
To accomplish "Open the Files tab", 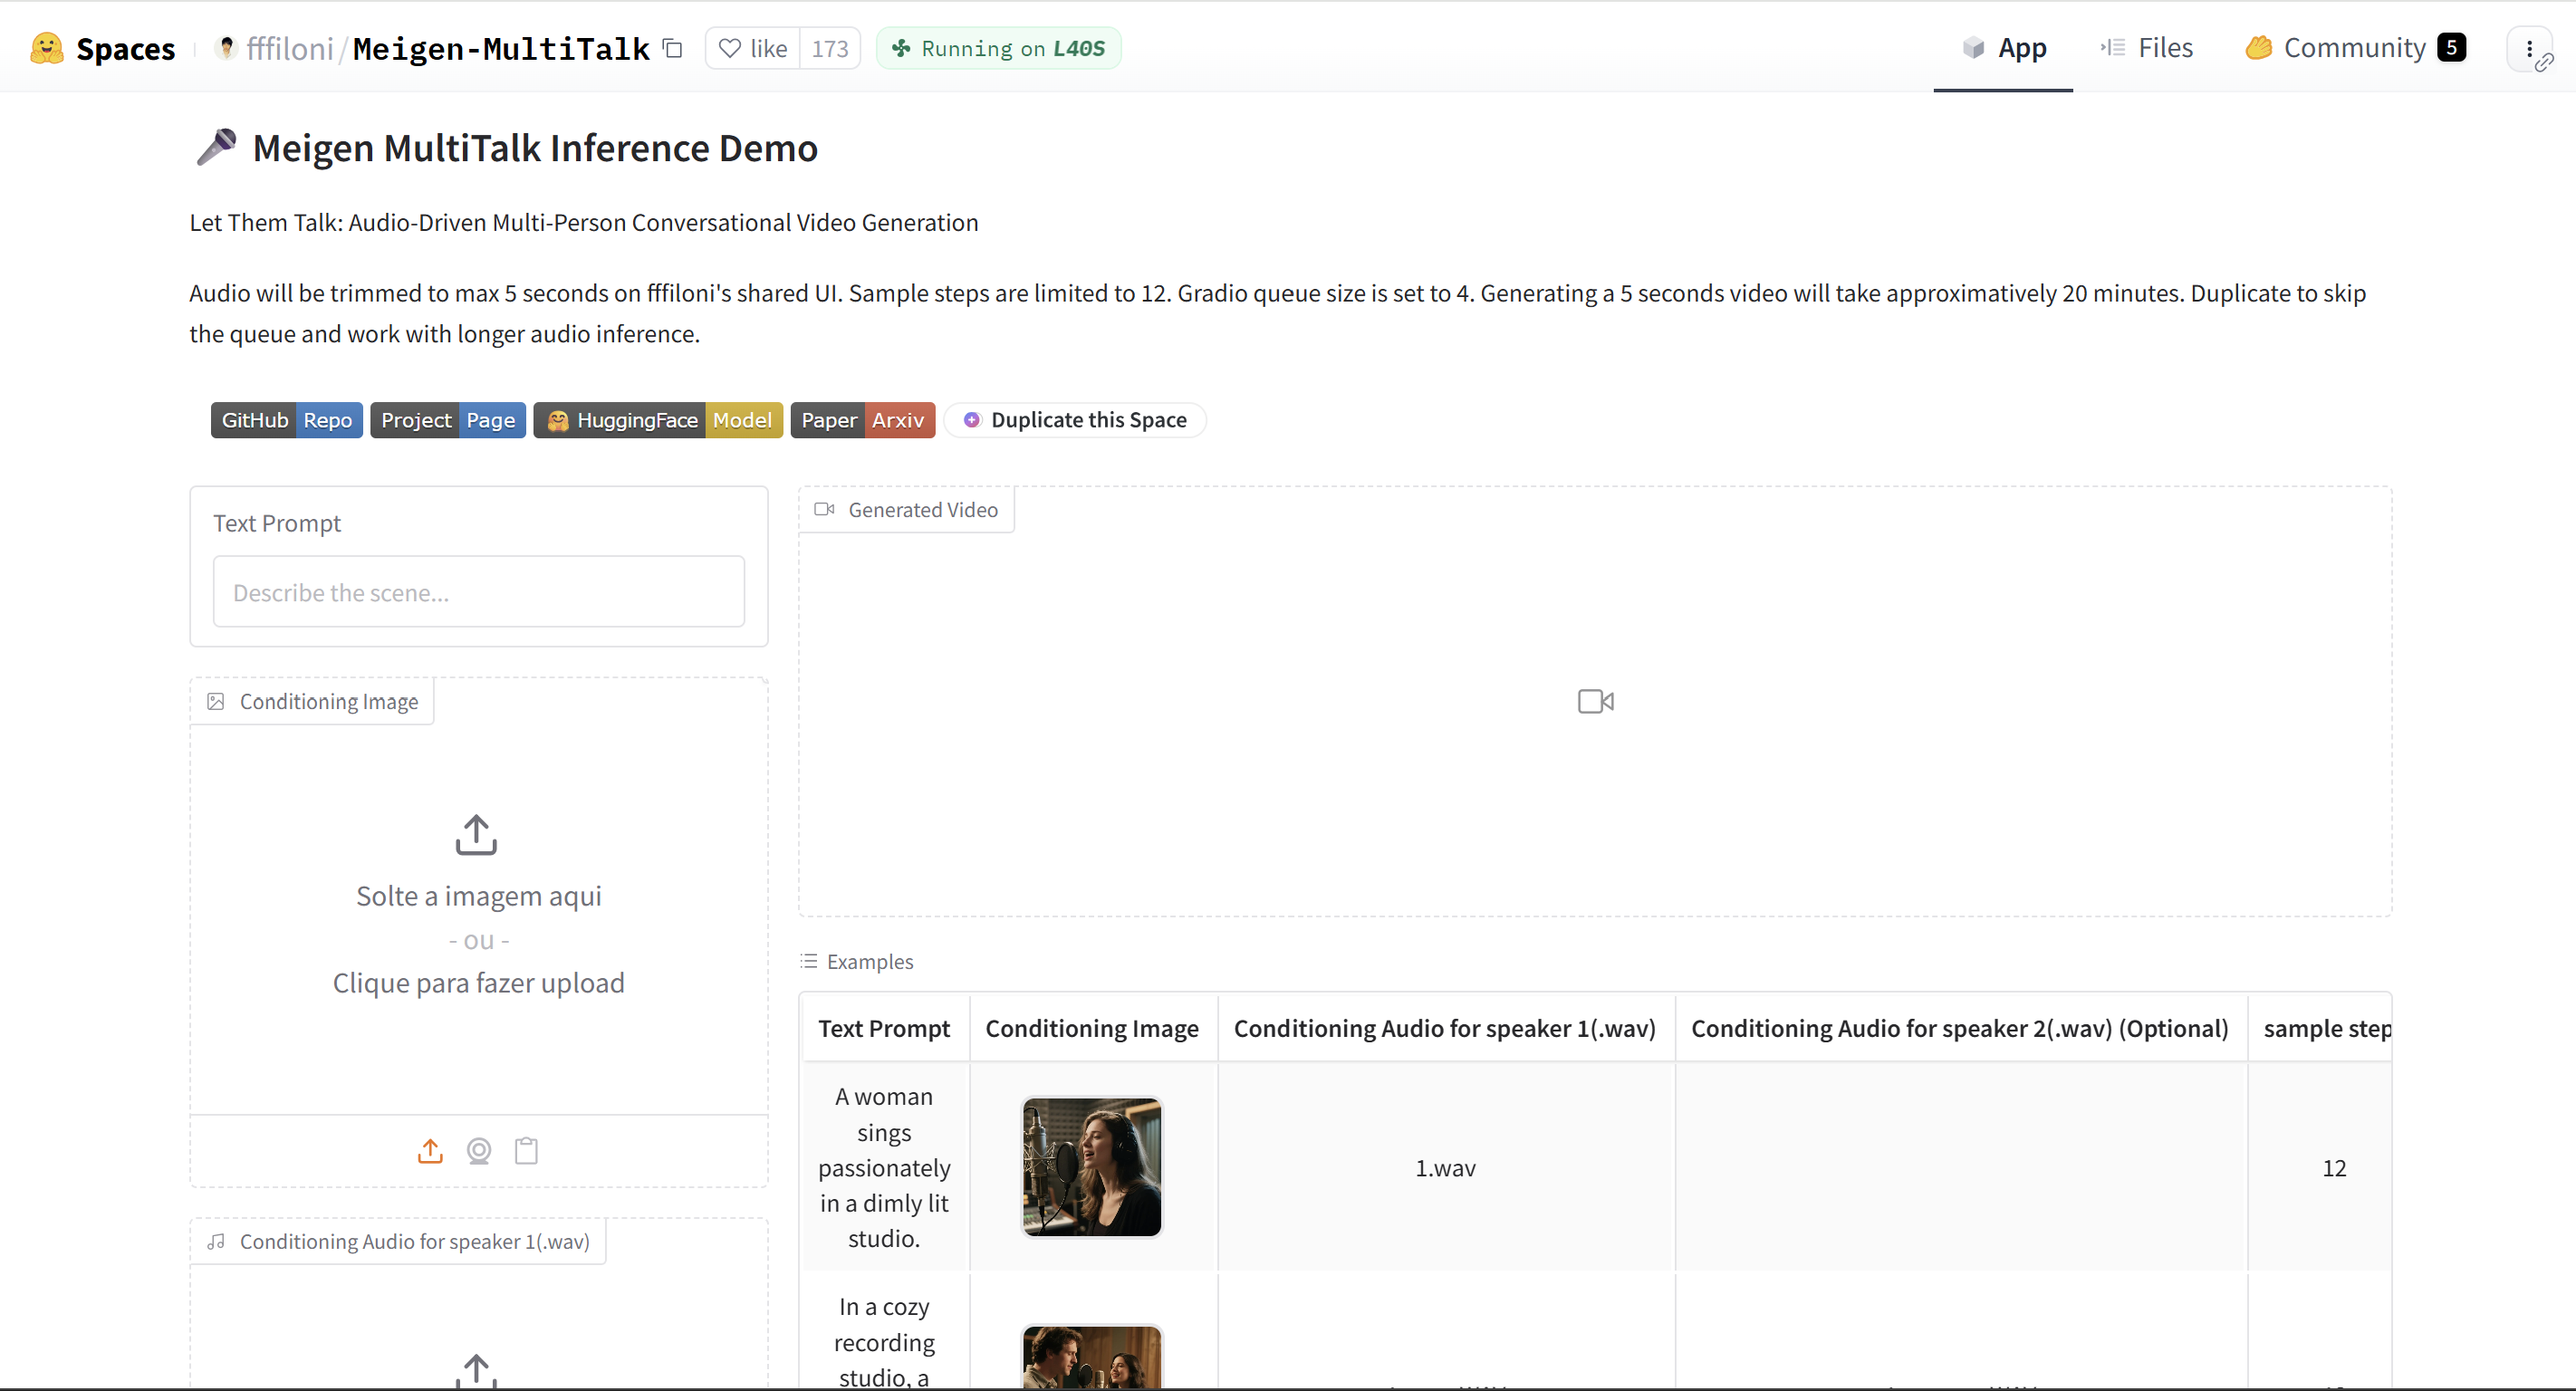I will (x=2146, y=48).
